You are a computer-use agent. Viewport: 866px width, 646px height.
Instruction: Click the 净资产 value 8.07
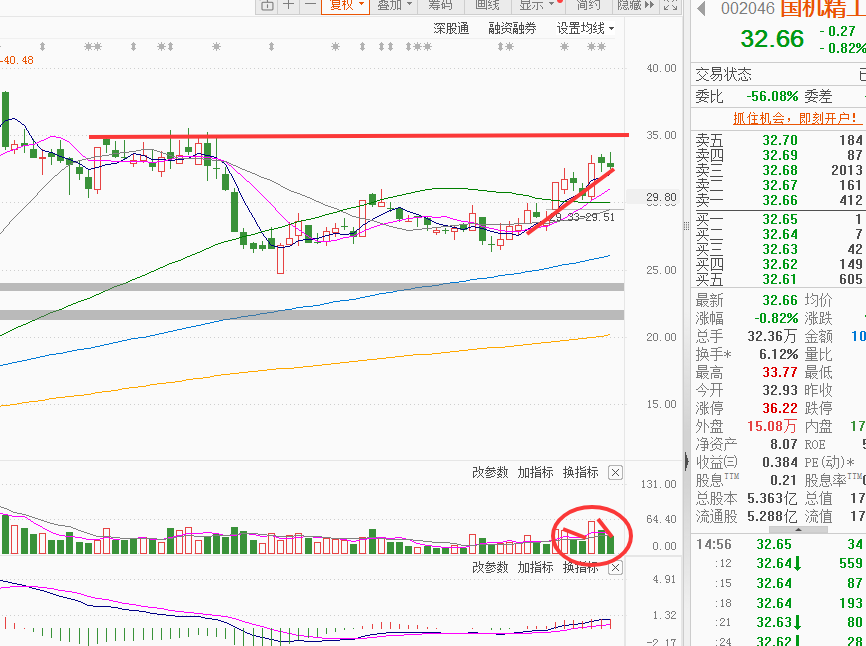pyautogui.click(x=784, y=444)
